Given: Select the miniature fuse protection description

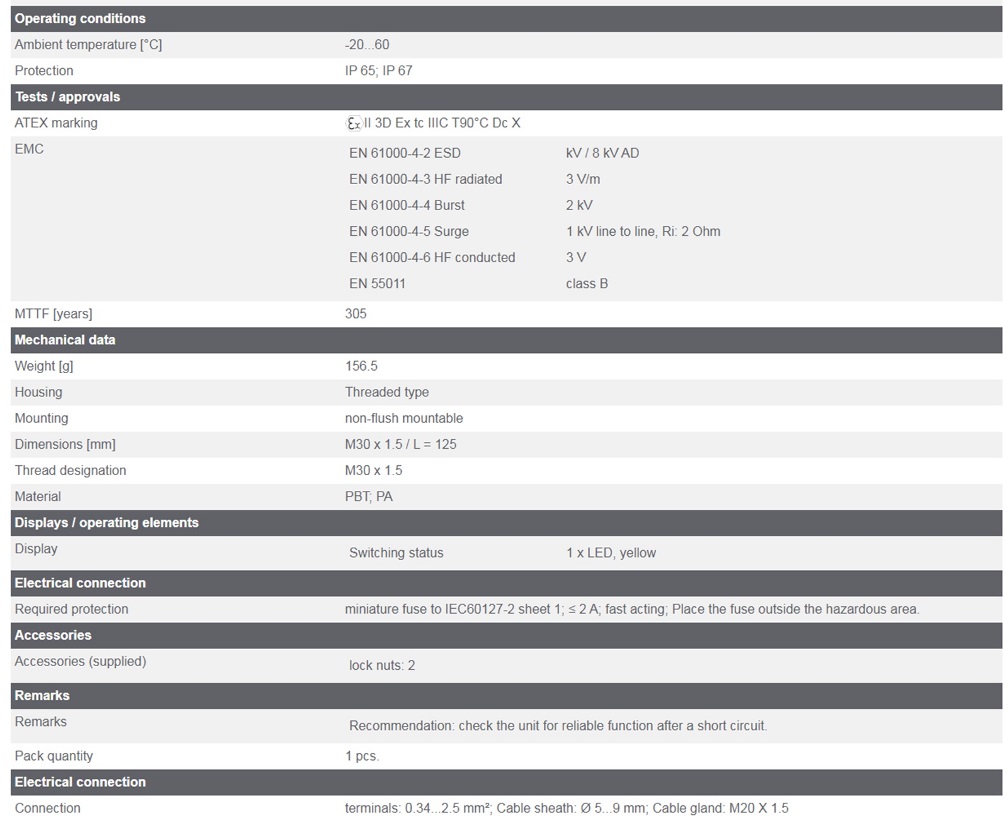Looking at the screenshot, I should [x=632, y=609].
